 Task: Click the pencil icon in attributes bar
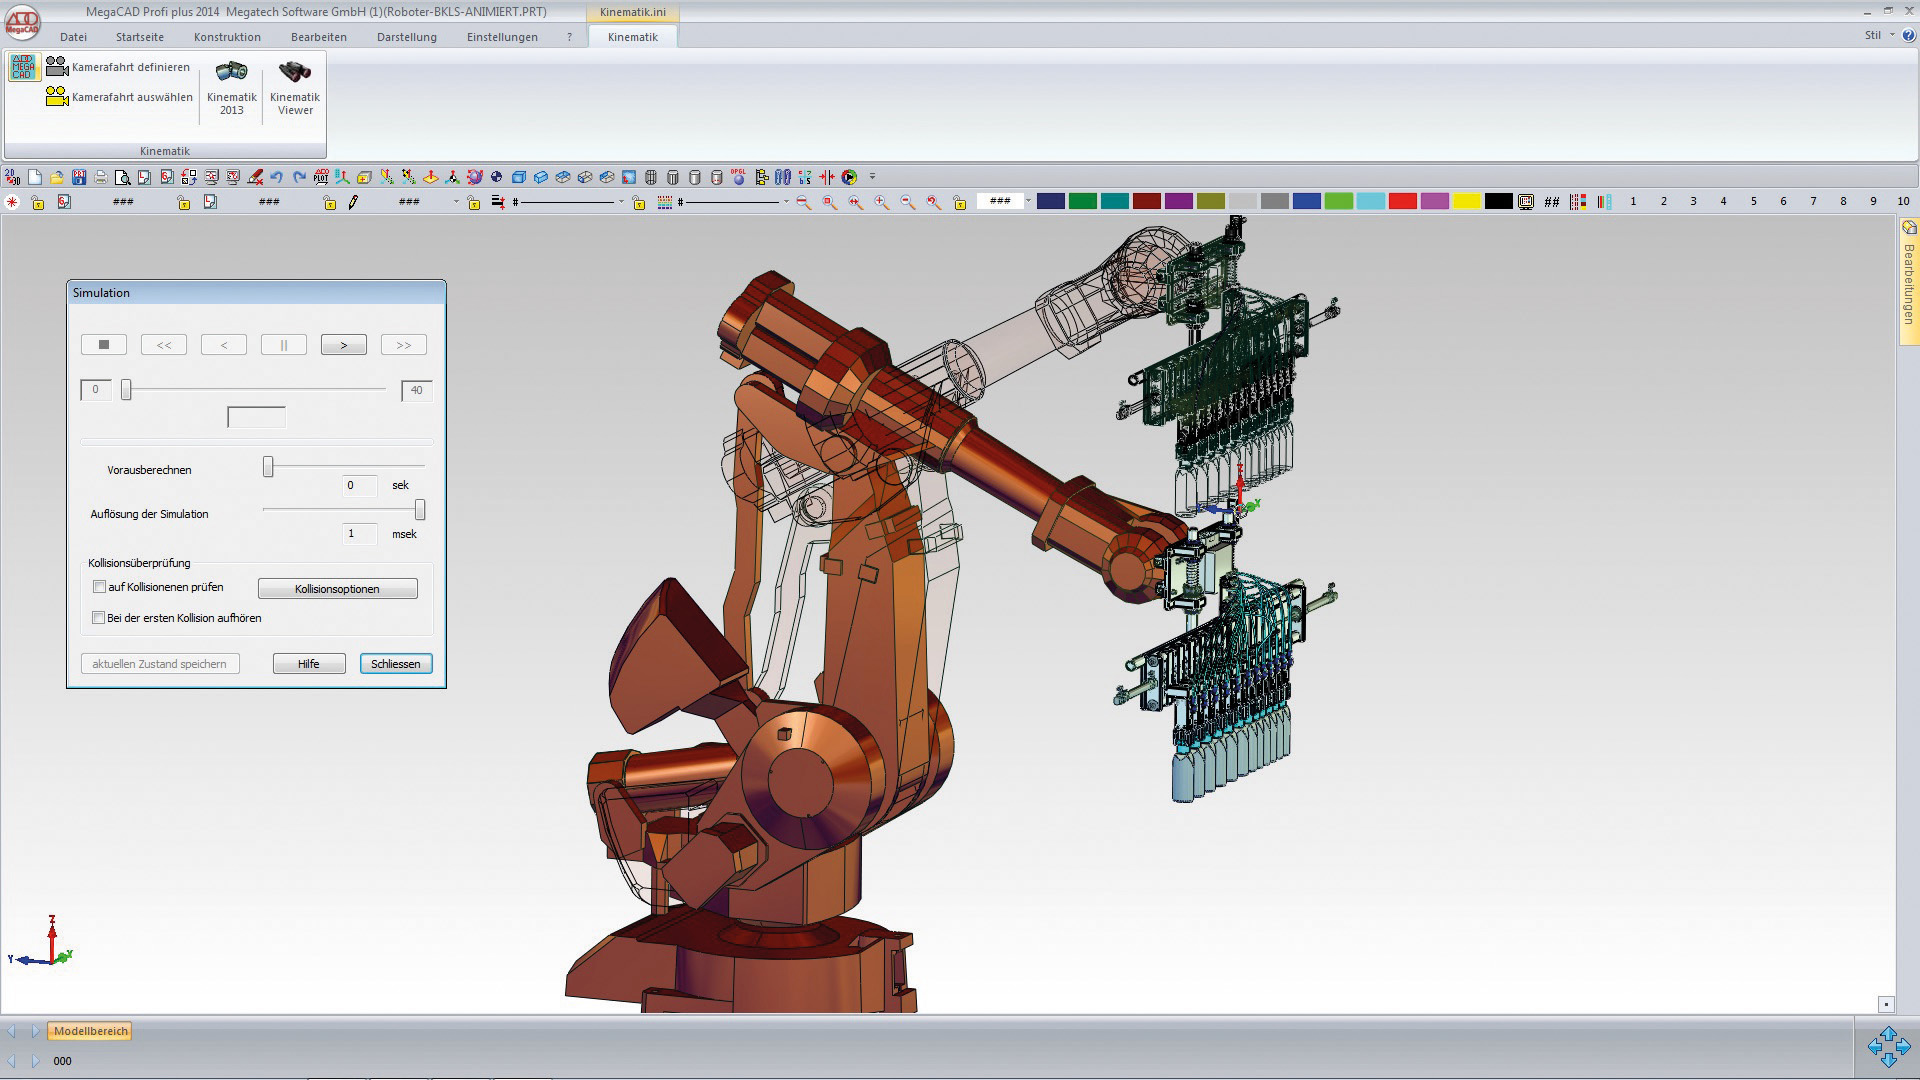coord(353,202)
